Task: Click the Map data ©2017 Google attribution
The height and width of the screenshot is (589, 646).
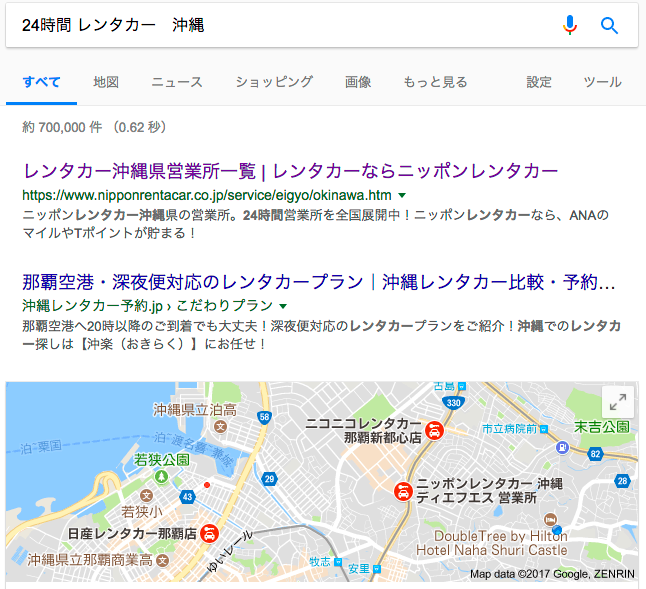Action: (552, 574)
